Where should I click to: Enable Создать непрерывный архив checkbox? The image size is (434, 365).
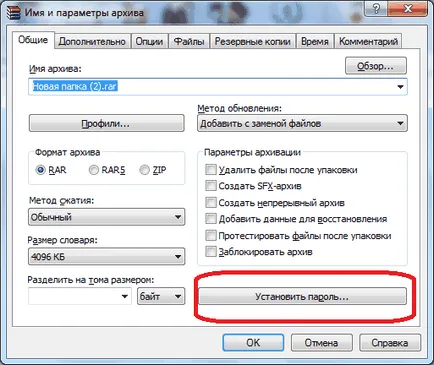(211, 202)
